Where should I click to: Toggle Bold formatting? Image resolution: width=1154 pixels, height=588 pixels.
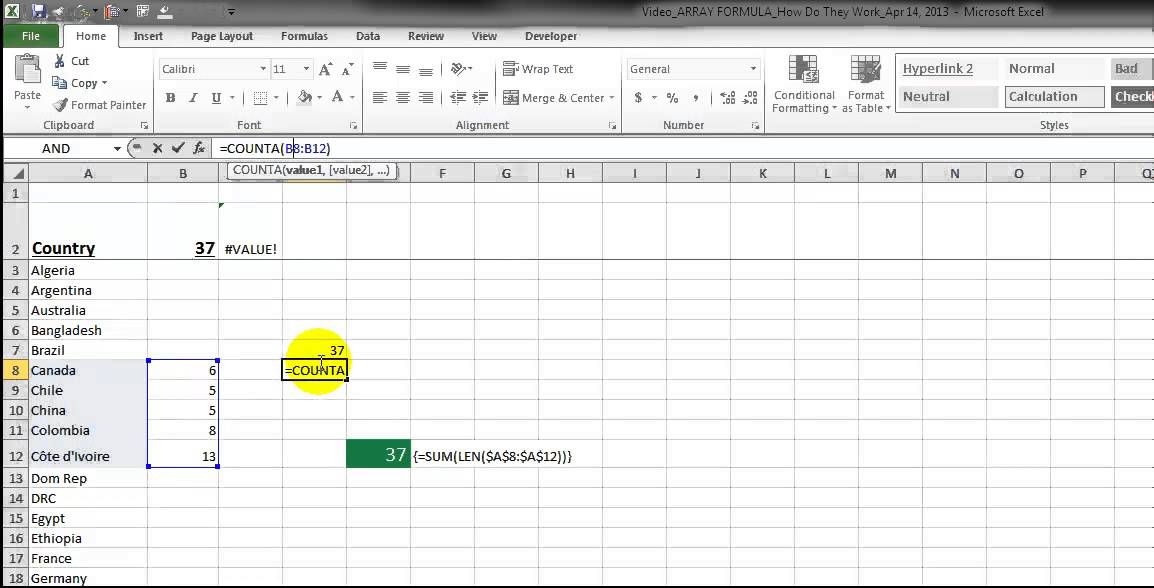point(170,98)
